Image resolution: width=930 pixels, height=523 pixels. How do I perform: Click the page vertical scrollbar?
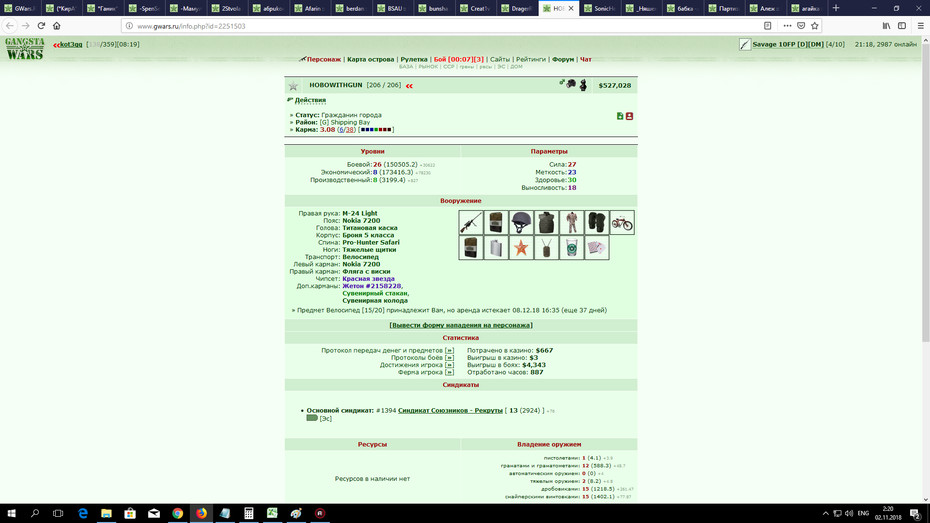pos(925,193)
